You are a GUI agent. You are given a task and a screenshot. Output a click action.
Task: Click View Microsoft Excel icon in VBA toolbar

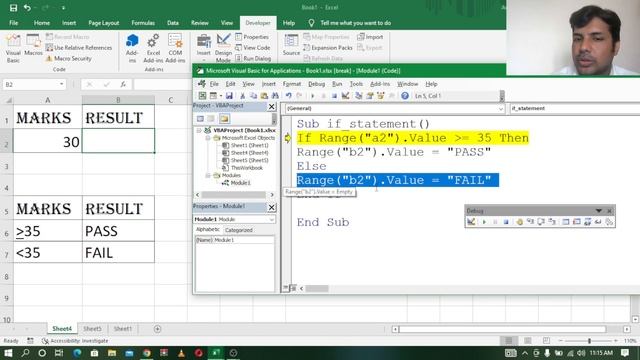point(202,96)
